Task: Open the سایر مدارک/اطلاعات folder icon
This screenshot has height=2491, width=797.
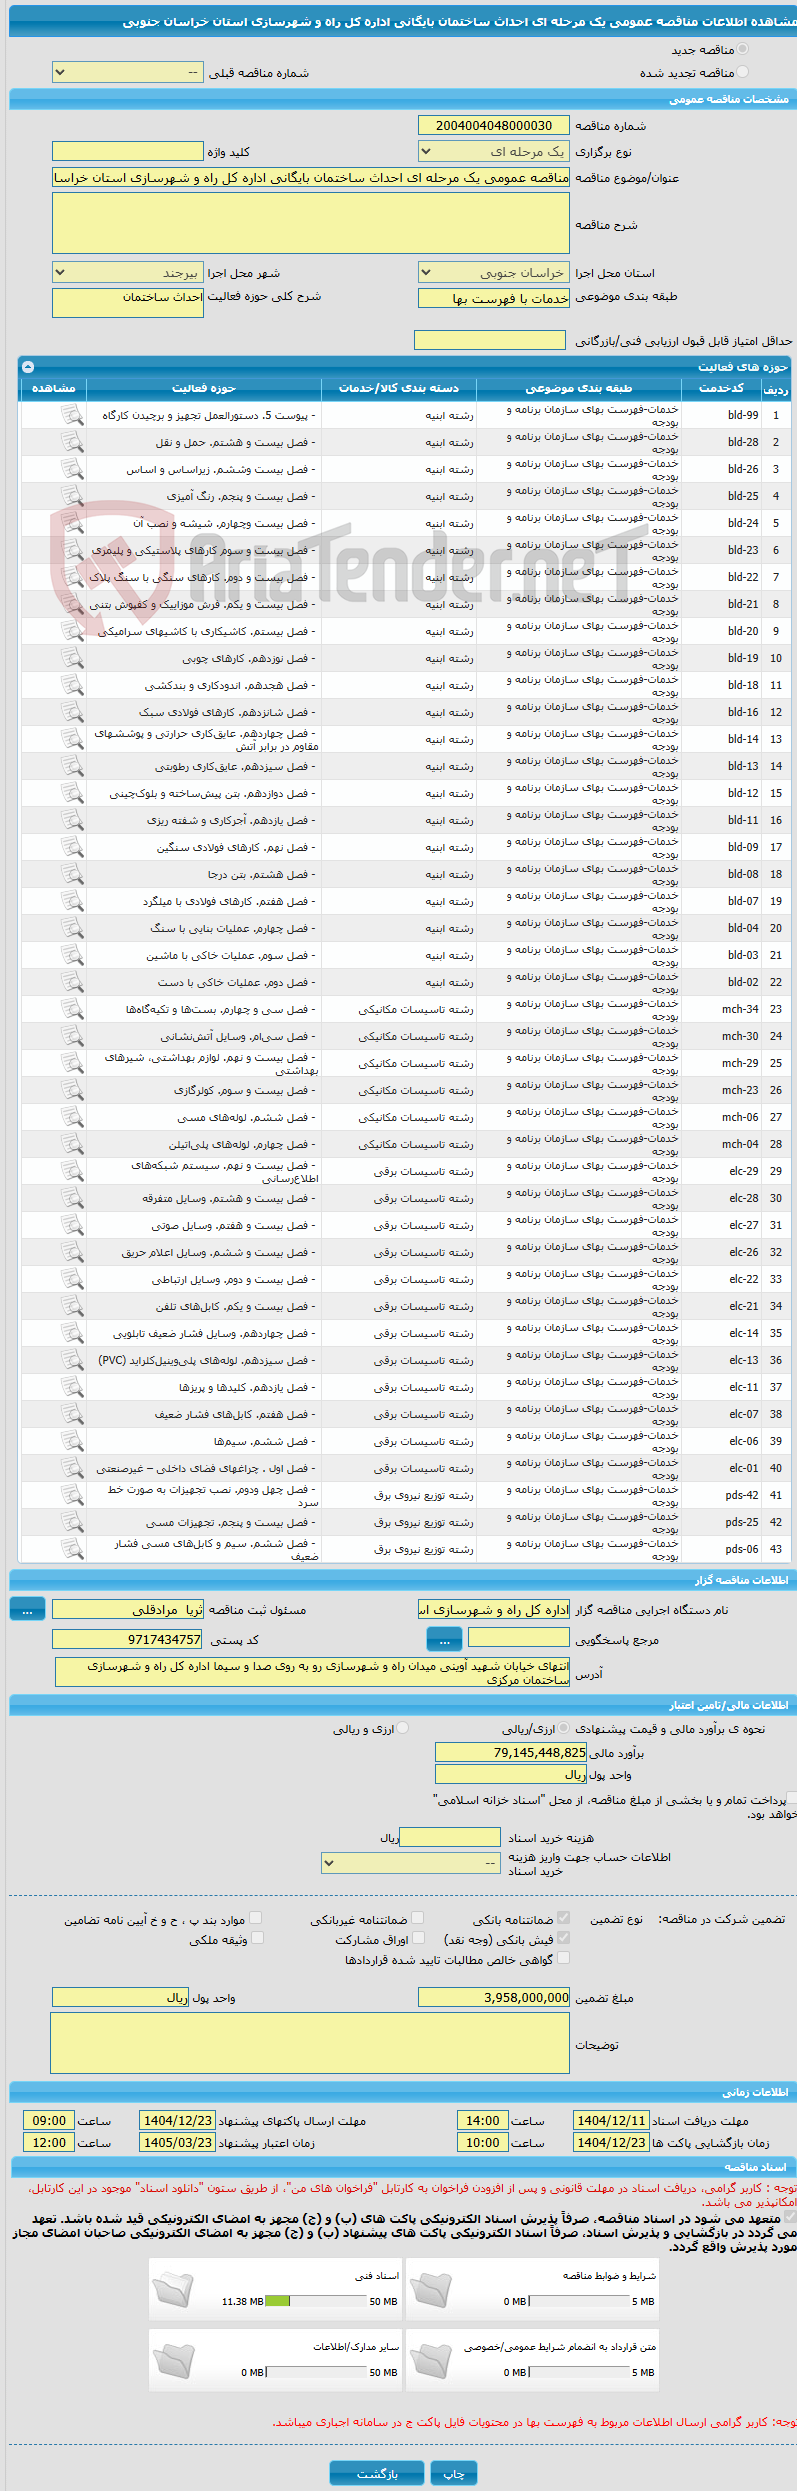Action: pyautogui.click(x=173, y=2359)
